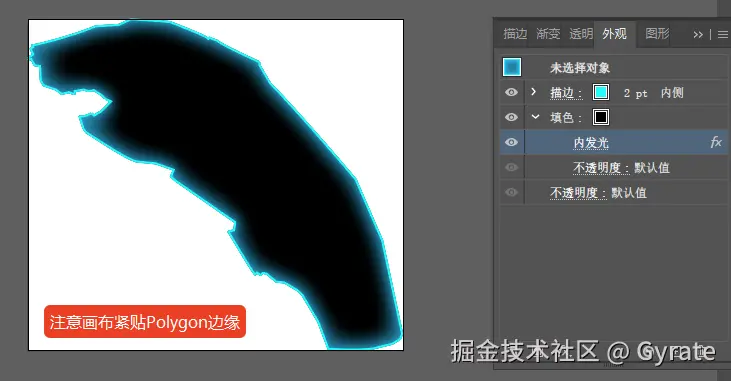Open the panel hamburger menu
Screen dimensions: 731x381
pos(723,35)
